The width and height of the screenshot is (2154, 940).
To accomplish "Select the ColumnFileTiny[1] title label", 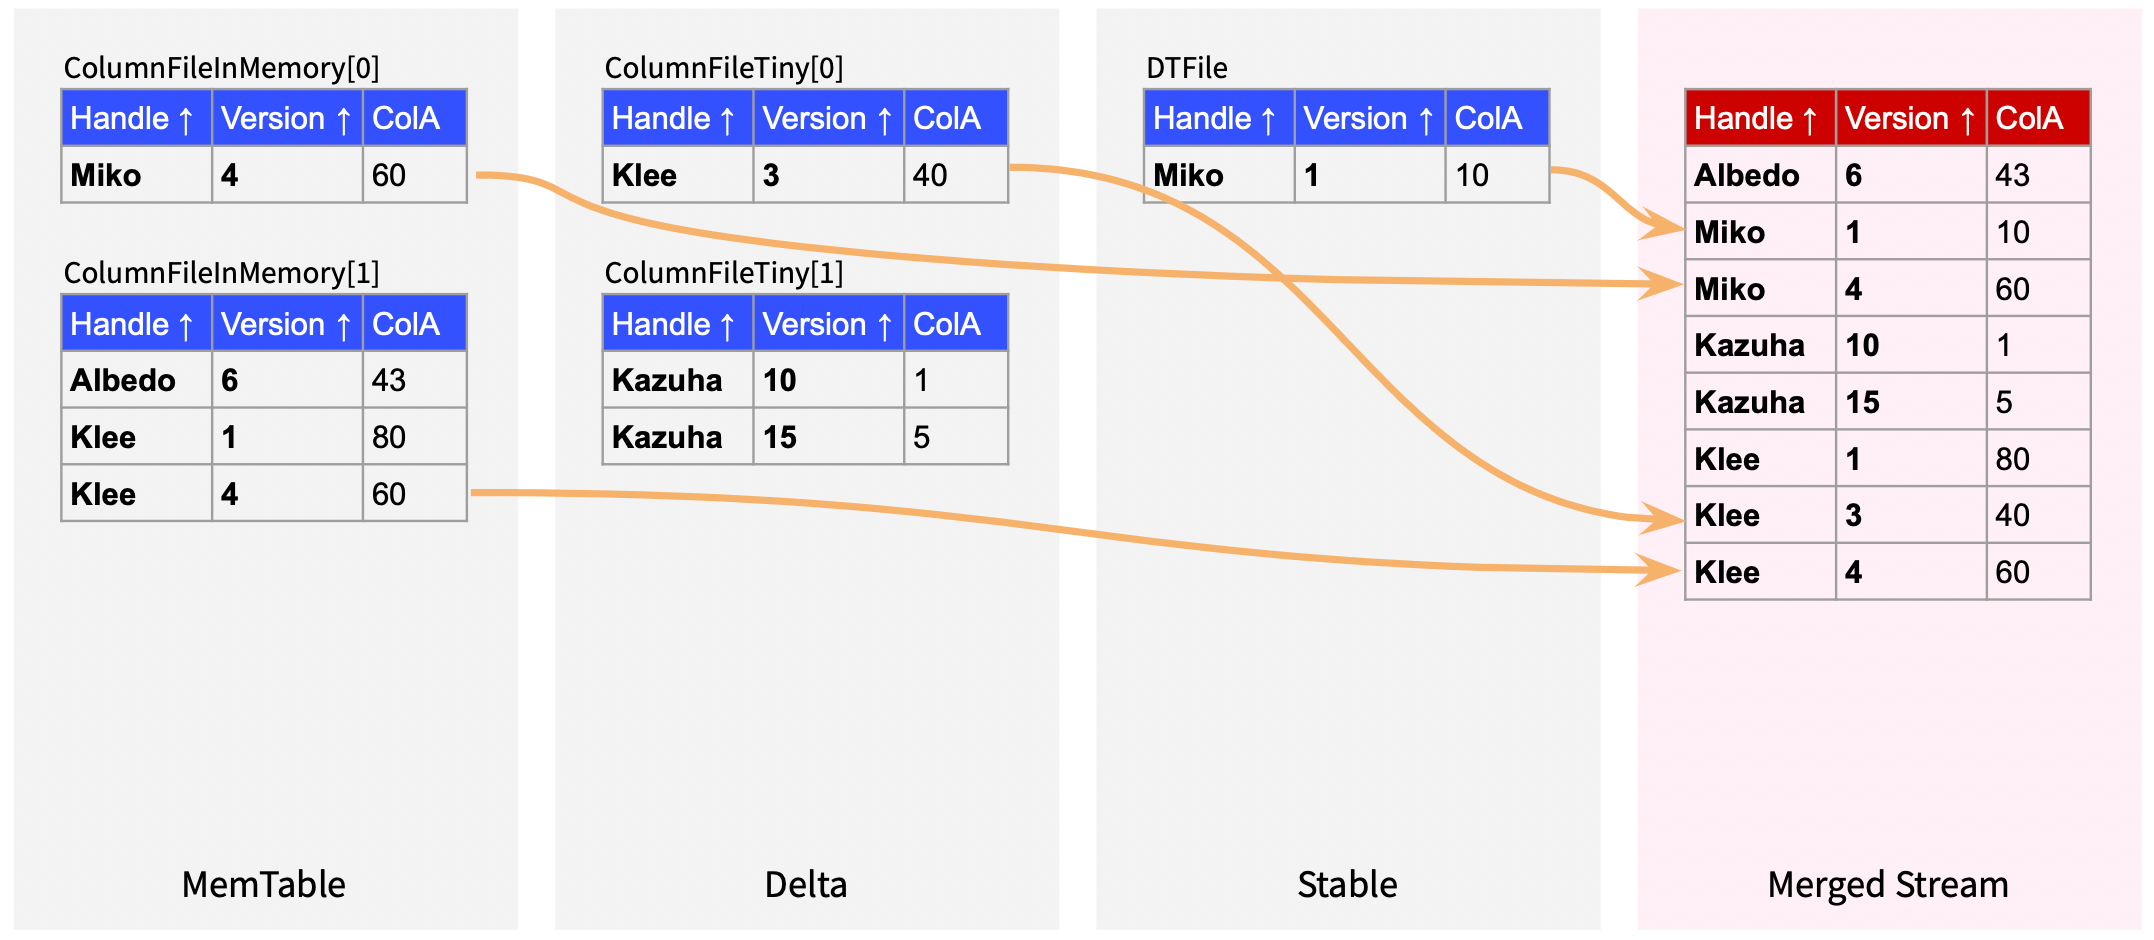I will coord(724,273).
